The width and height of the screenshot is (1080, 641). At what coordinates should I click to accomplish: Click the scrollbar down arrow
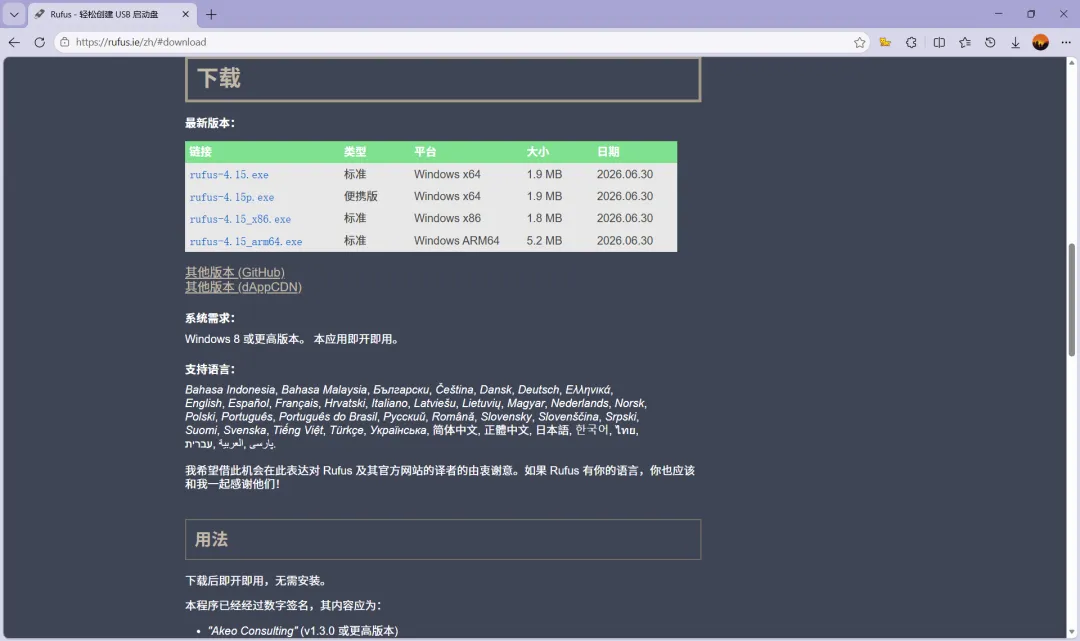1071,632
